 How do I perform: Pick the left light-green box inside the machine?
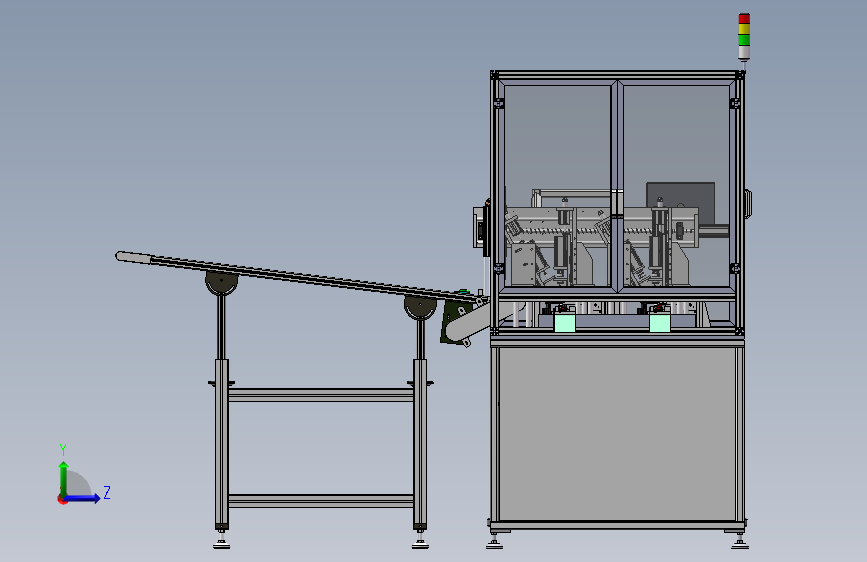pyautogui.click(x=565, y=322)
